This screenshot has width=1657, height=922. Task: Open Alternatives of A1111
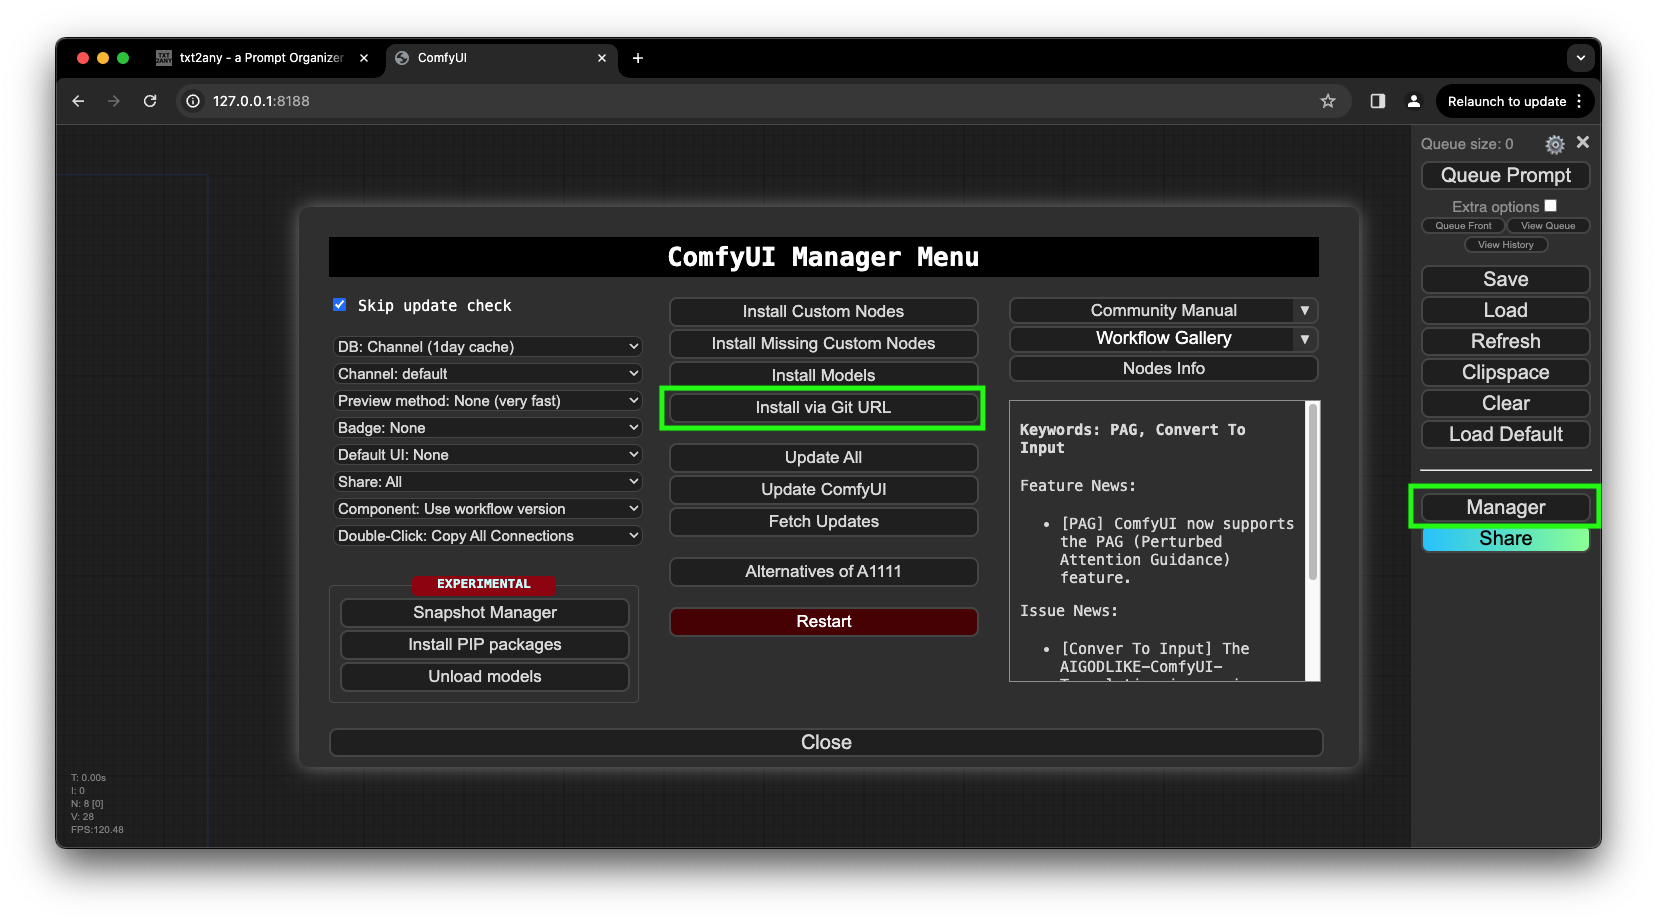(x=823, y=572)
